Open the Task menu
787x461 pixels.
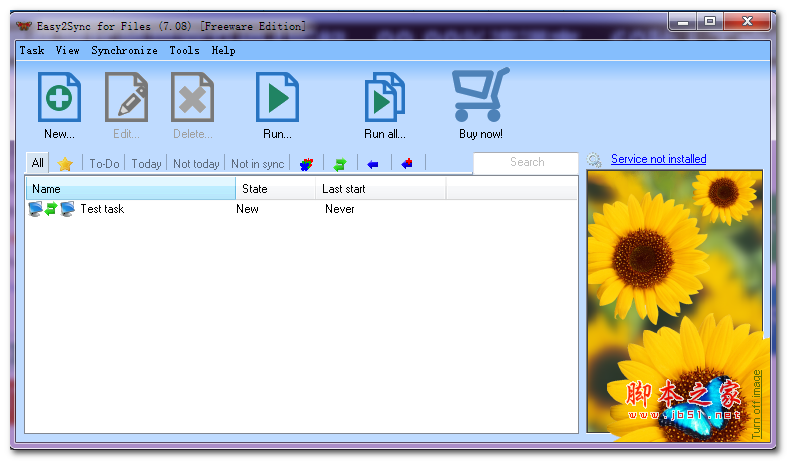pos(32,50)
